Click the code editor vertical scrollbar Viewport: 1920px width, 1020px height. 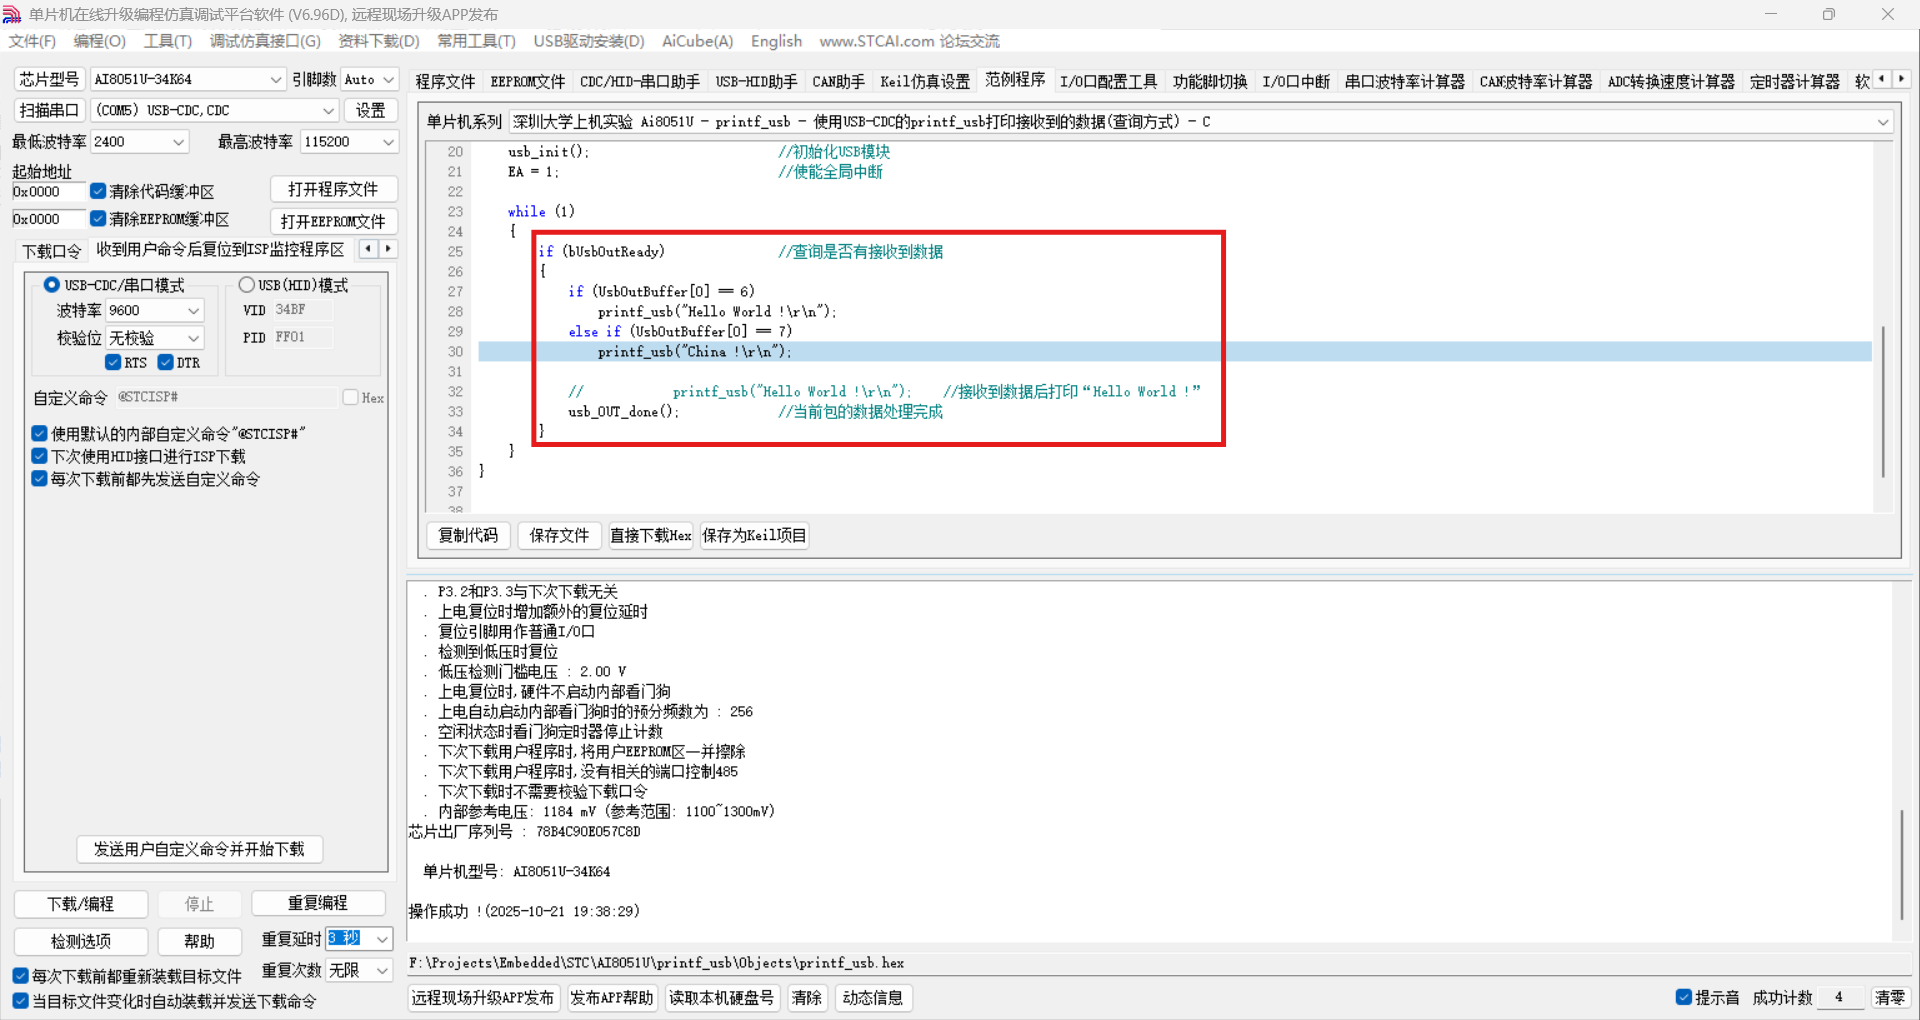1883,400
